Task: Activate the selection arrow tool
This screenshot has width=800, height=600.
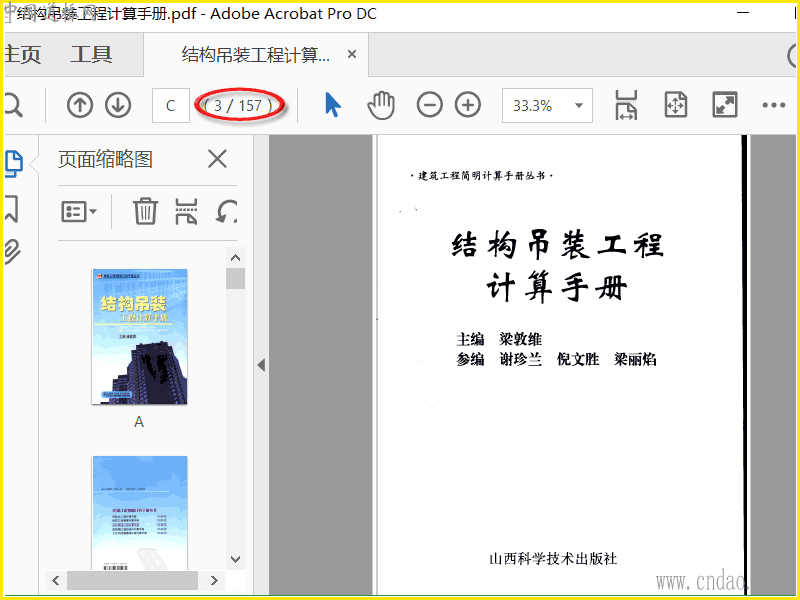Action: pos(333,105)
